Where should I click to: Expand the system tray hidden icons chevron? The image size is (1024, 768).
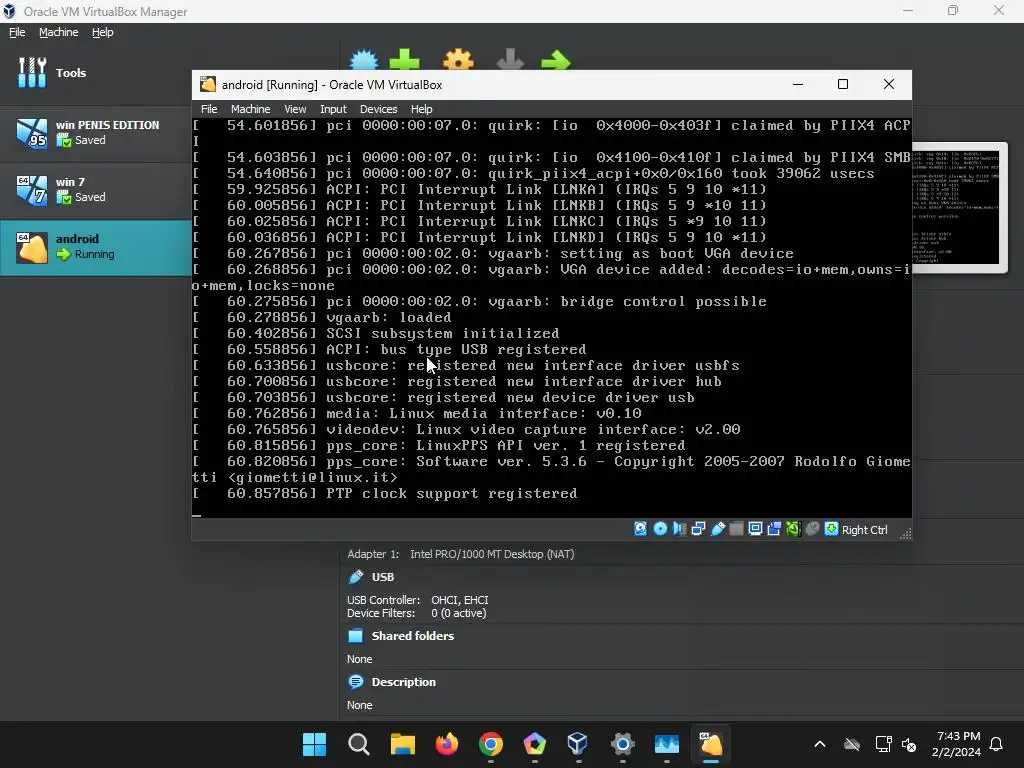coord(820,744)
